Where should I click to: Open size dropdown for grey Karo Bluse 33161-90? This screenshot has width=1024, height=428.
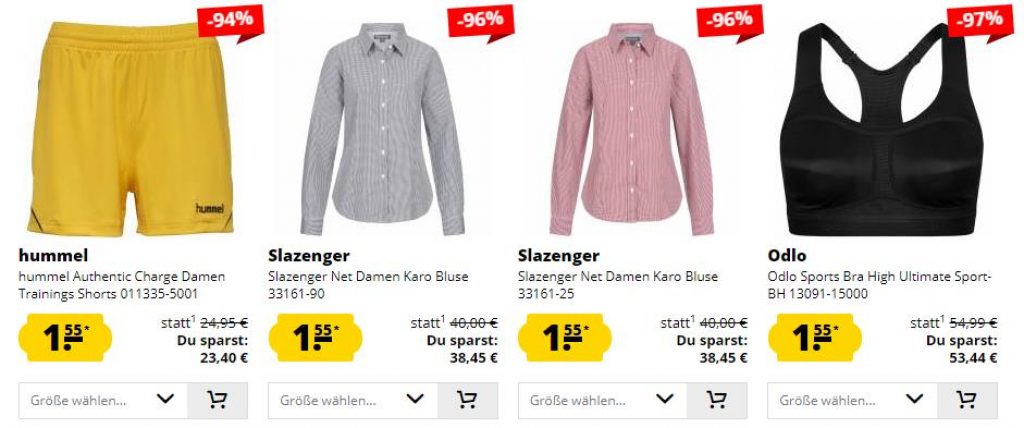coord(353,400)
